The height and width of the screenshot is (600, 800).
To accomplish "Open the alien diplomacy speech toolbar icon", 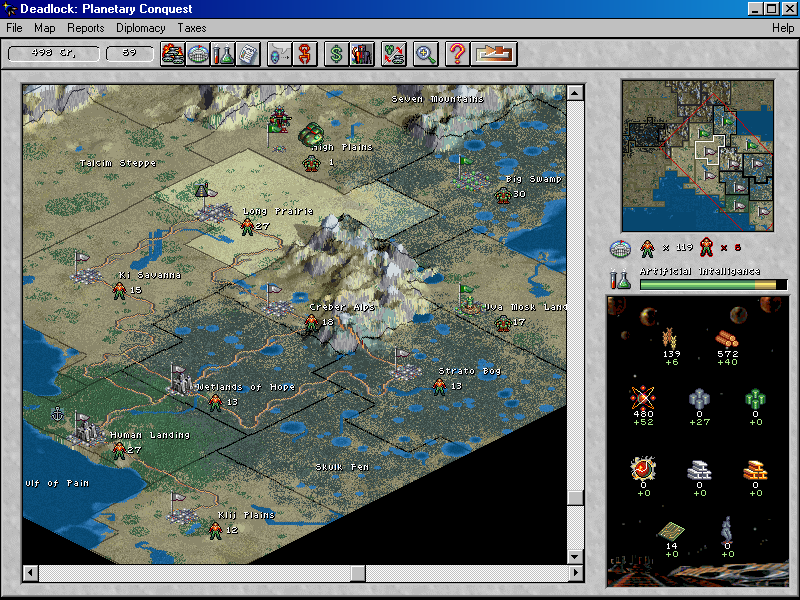I will (x=280, y=54).
